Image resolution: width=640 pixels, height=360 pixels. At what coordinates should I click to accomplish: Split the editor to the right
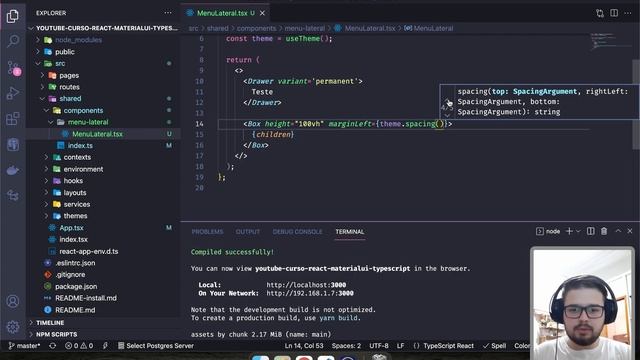614,13
